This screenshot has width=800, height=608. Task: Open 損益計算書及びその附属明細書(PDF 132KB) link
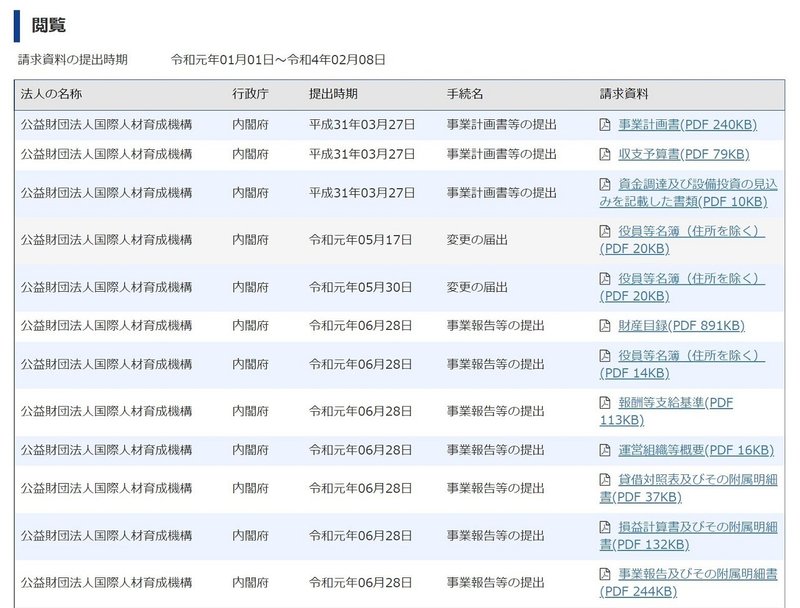click(688, 536)
